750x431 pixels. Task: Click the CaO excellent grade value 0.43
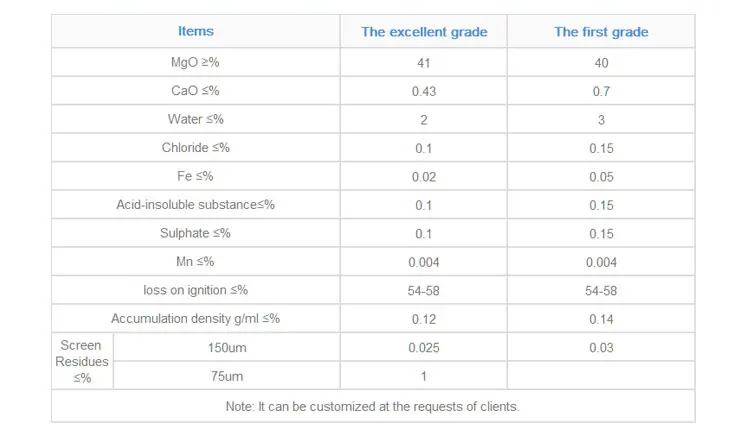point(424,91)
